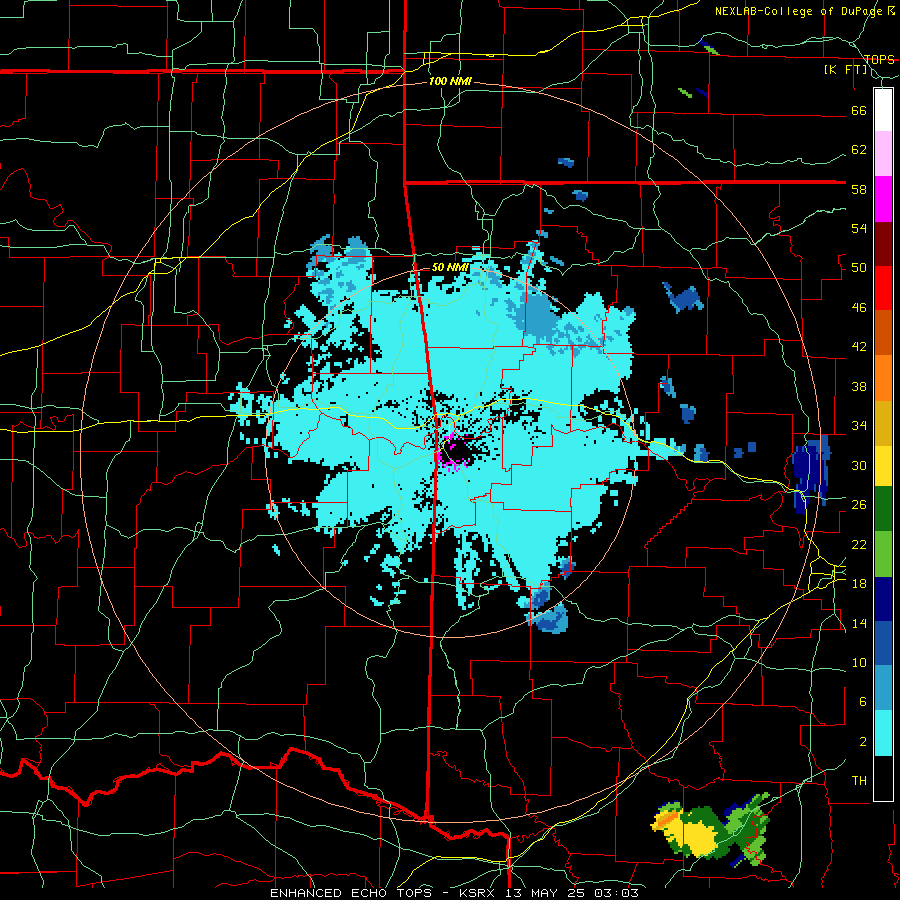
Task: Click the 34 legend value
Action: coord(859,426)
